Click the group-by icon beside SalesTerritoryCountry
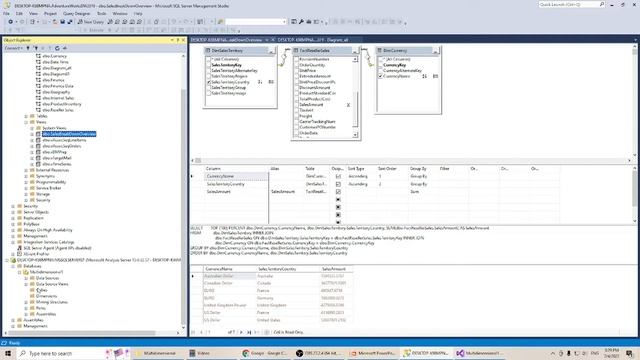The height and width of the screenshot is (360, 640). tap(271, 82)
